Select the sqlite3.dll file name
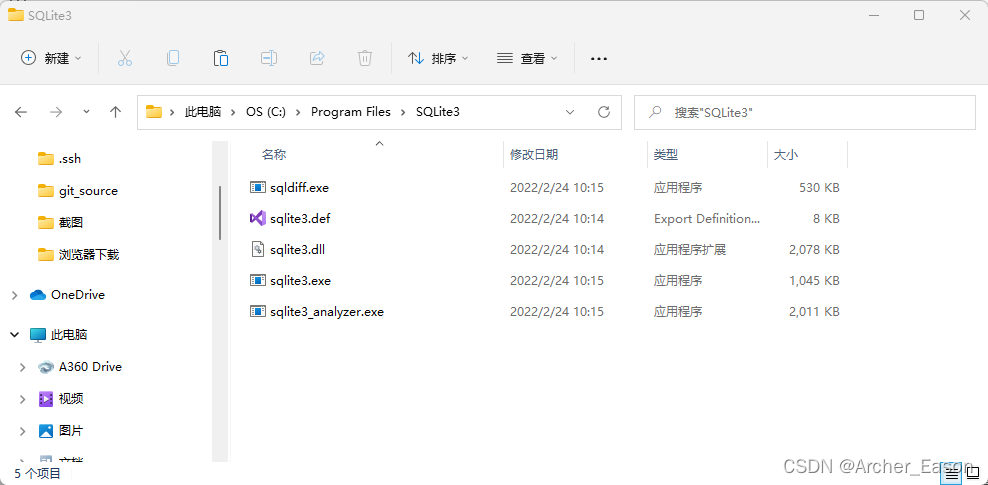This screenshot has width=988, height=485. pyautogui.click(x=297, y=249)
